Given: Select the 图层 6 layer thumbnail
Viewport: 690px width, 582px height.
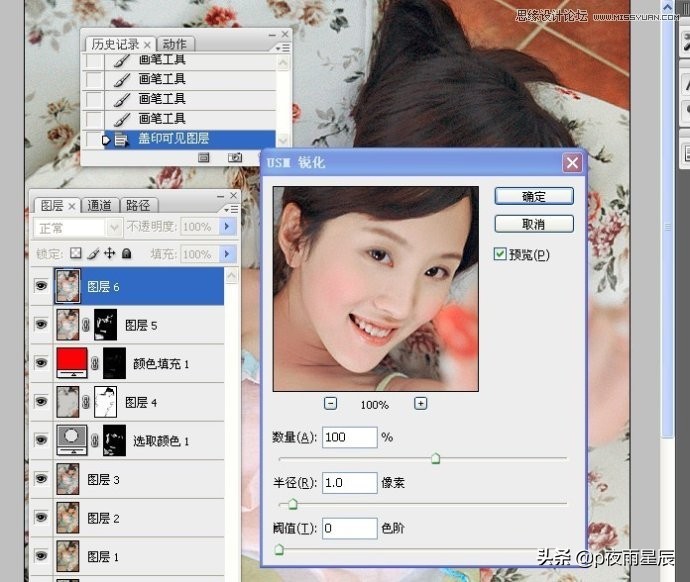Looking at the screenshot, I should pyautogui.click(x=67, y=286).
